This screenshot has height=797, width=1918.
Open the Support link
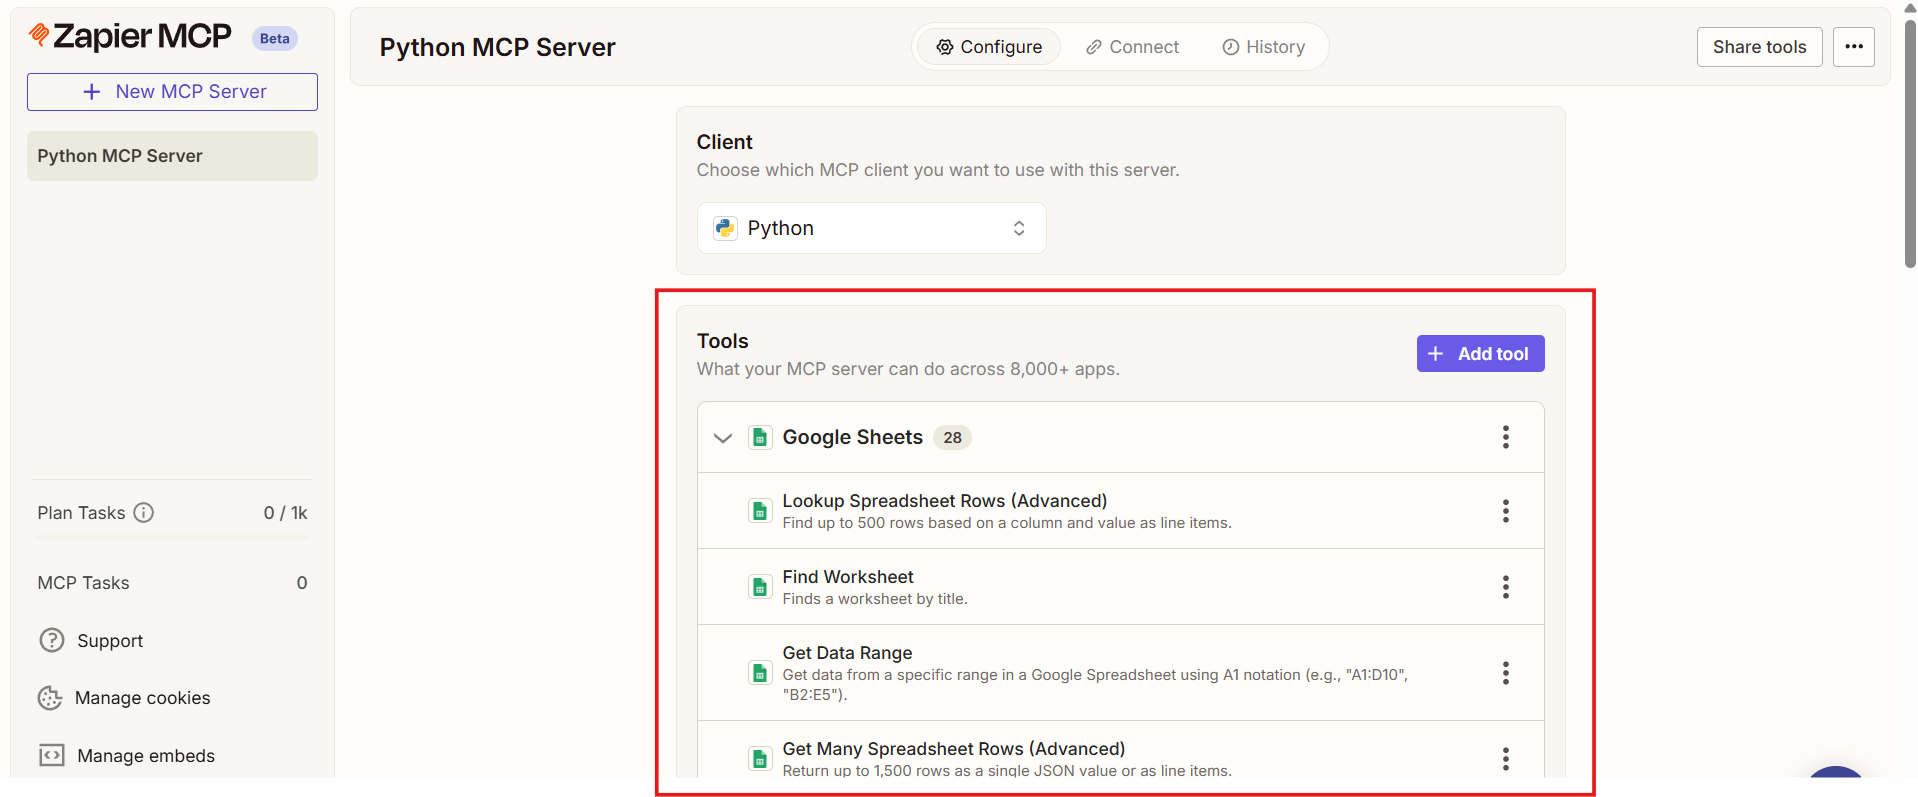(109, 641)
